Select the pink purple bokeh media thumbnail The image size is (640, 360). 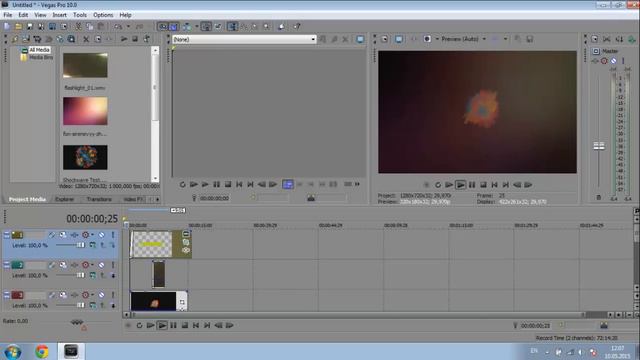coord(85,111)
